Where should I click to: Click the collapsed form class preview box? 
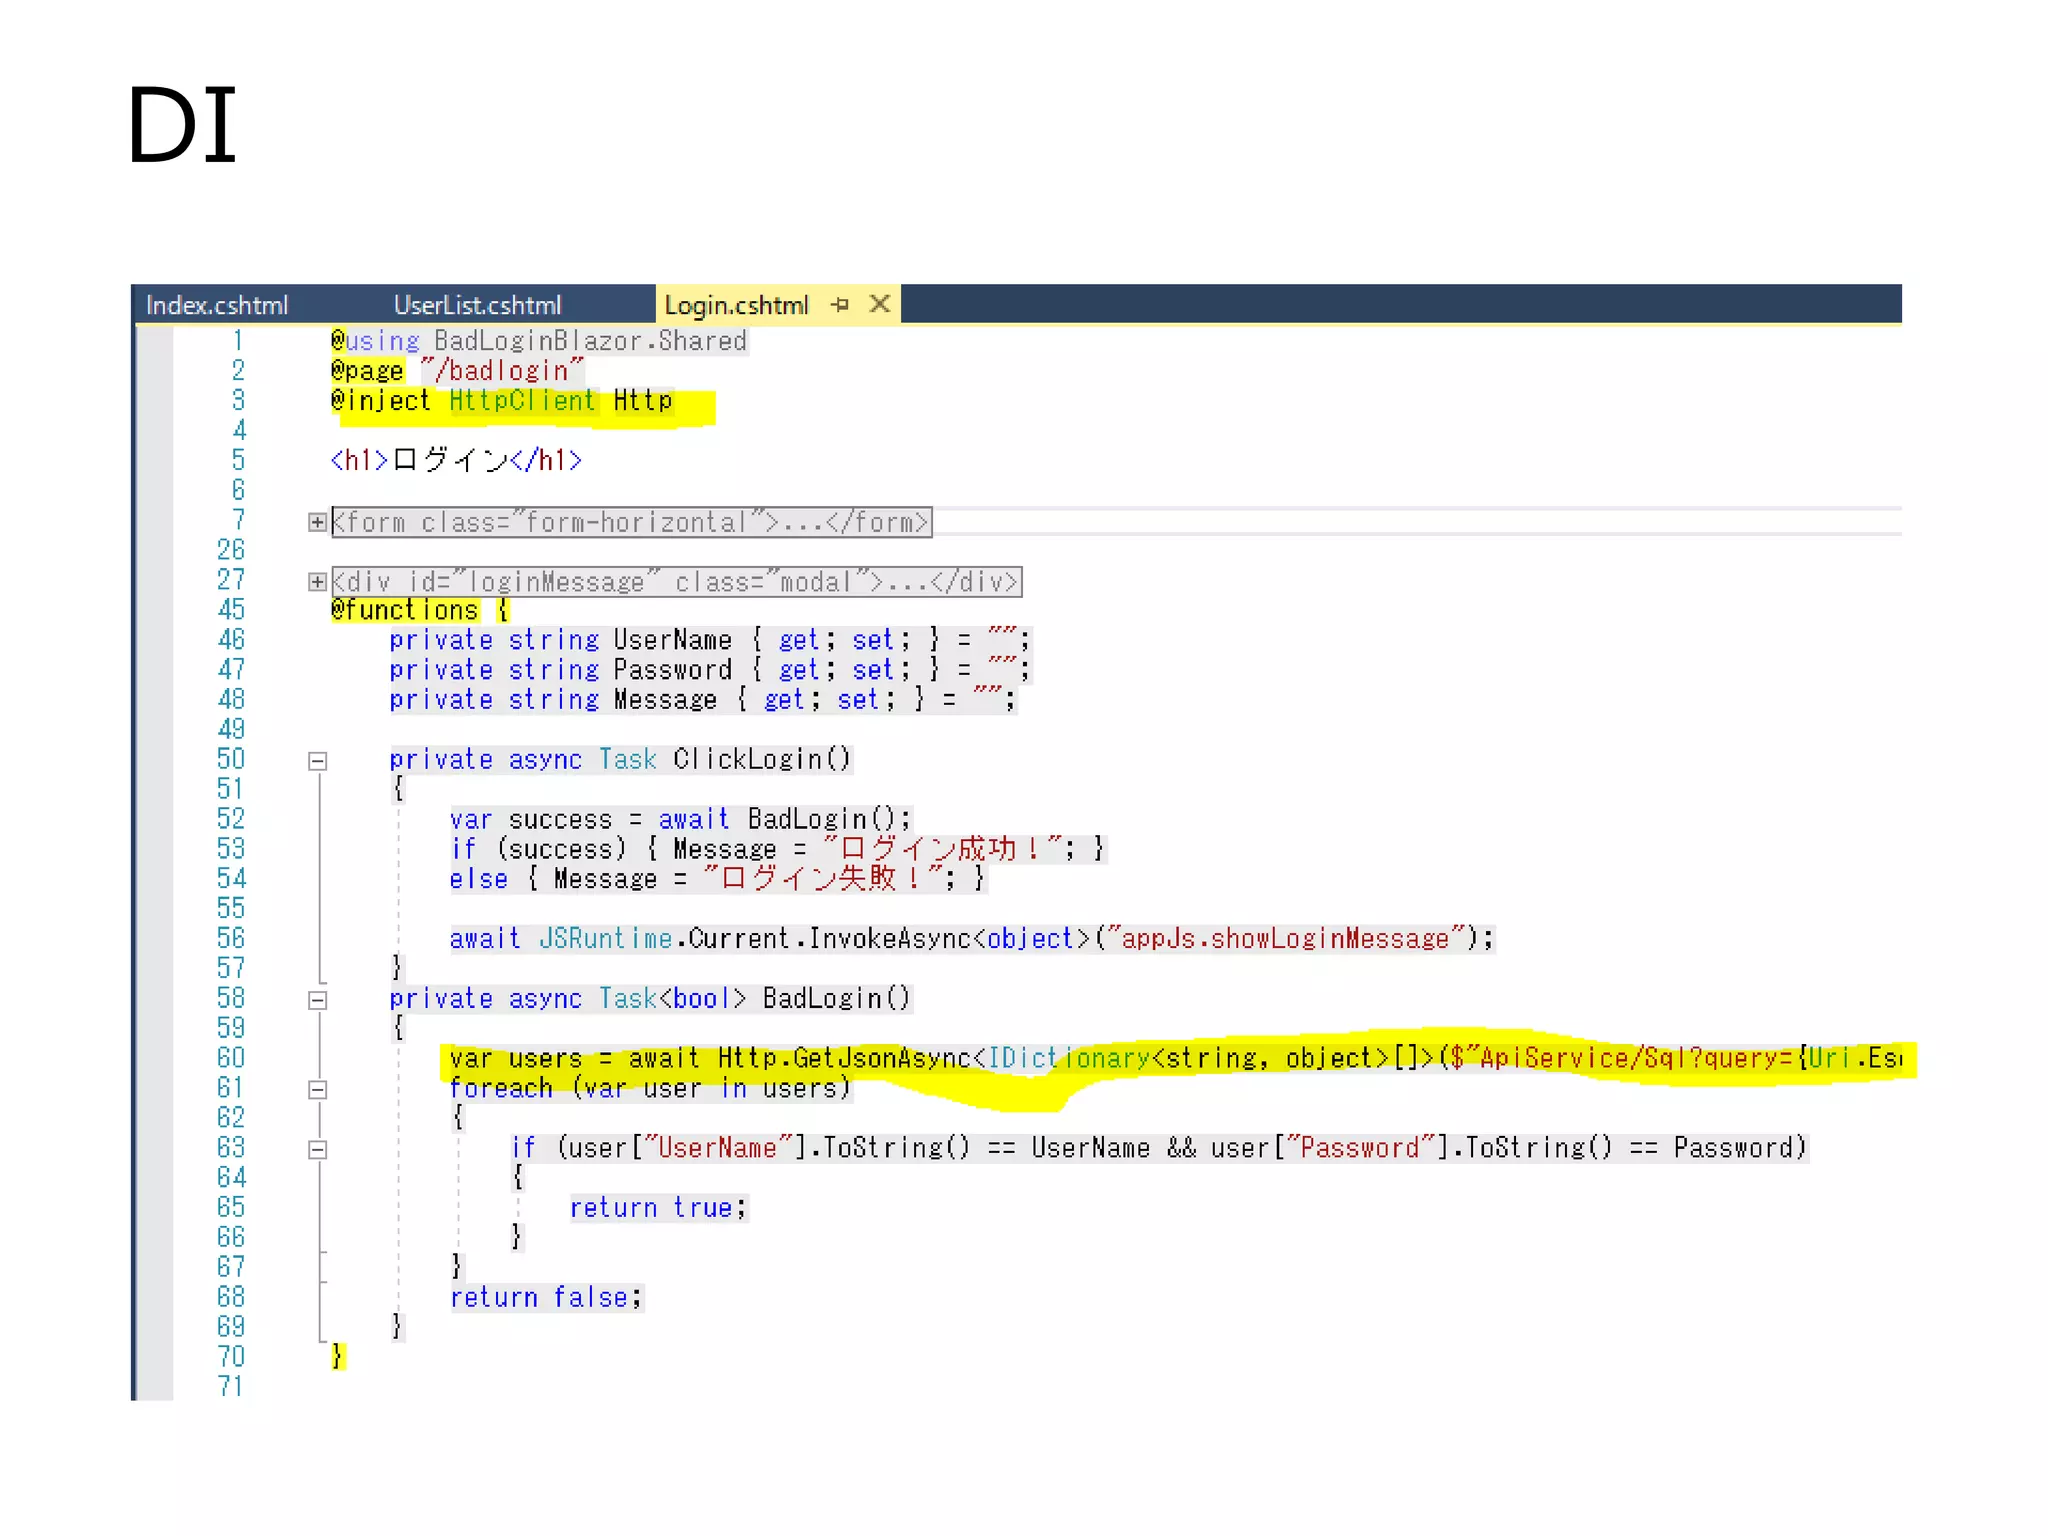[x=631, y=522]
